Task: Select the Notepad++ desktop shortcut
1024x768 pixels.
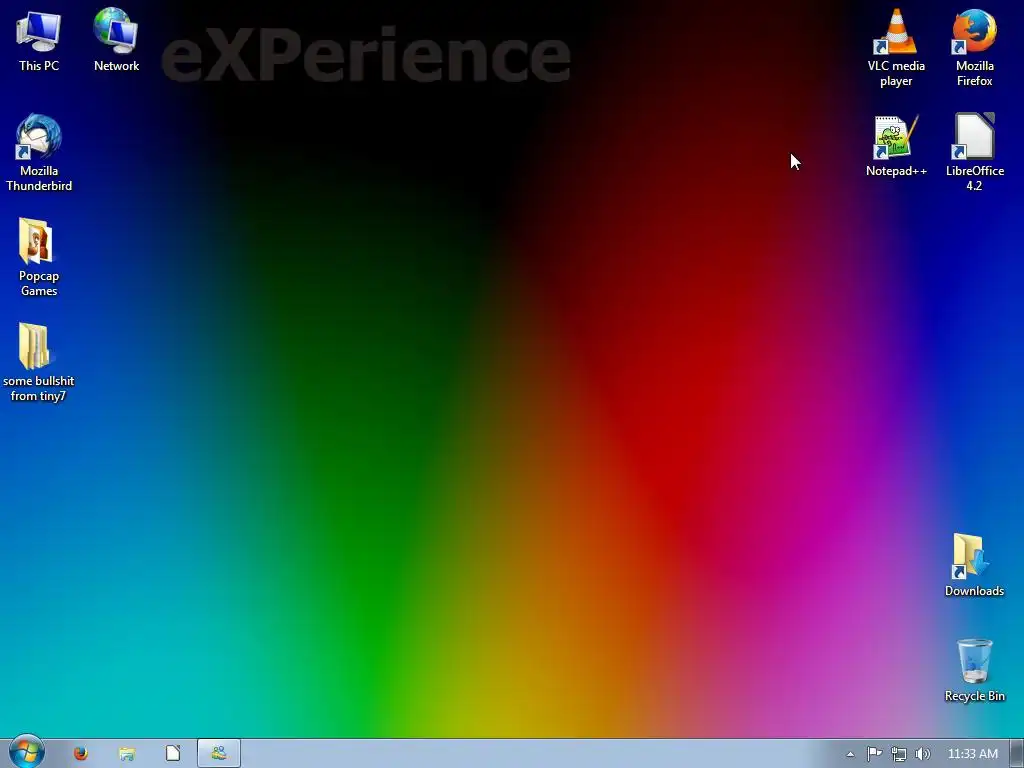Action: click(x=896, y=146)
